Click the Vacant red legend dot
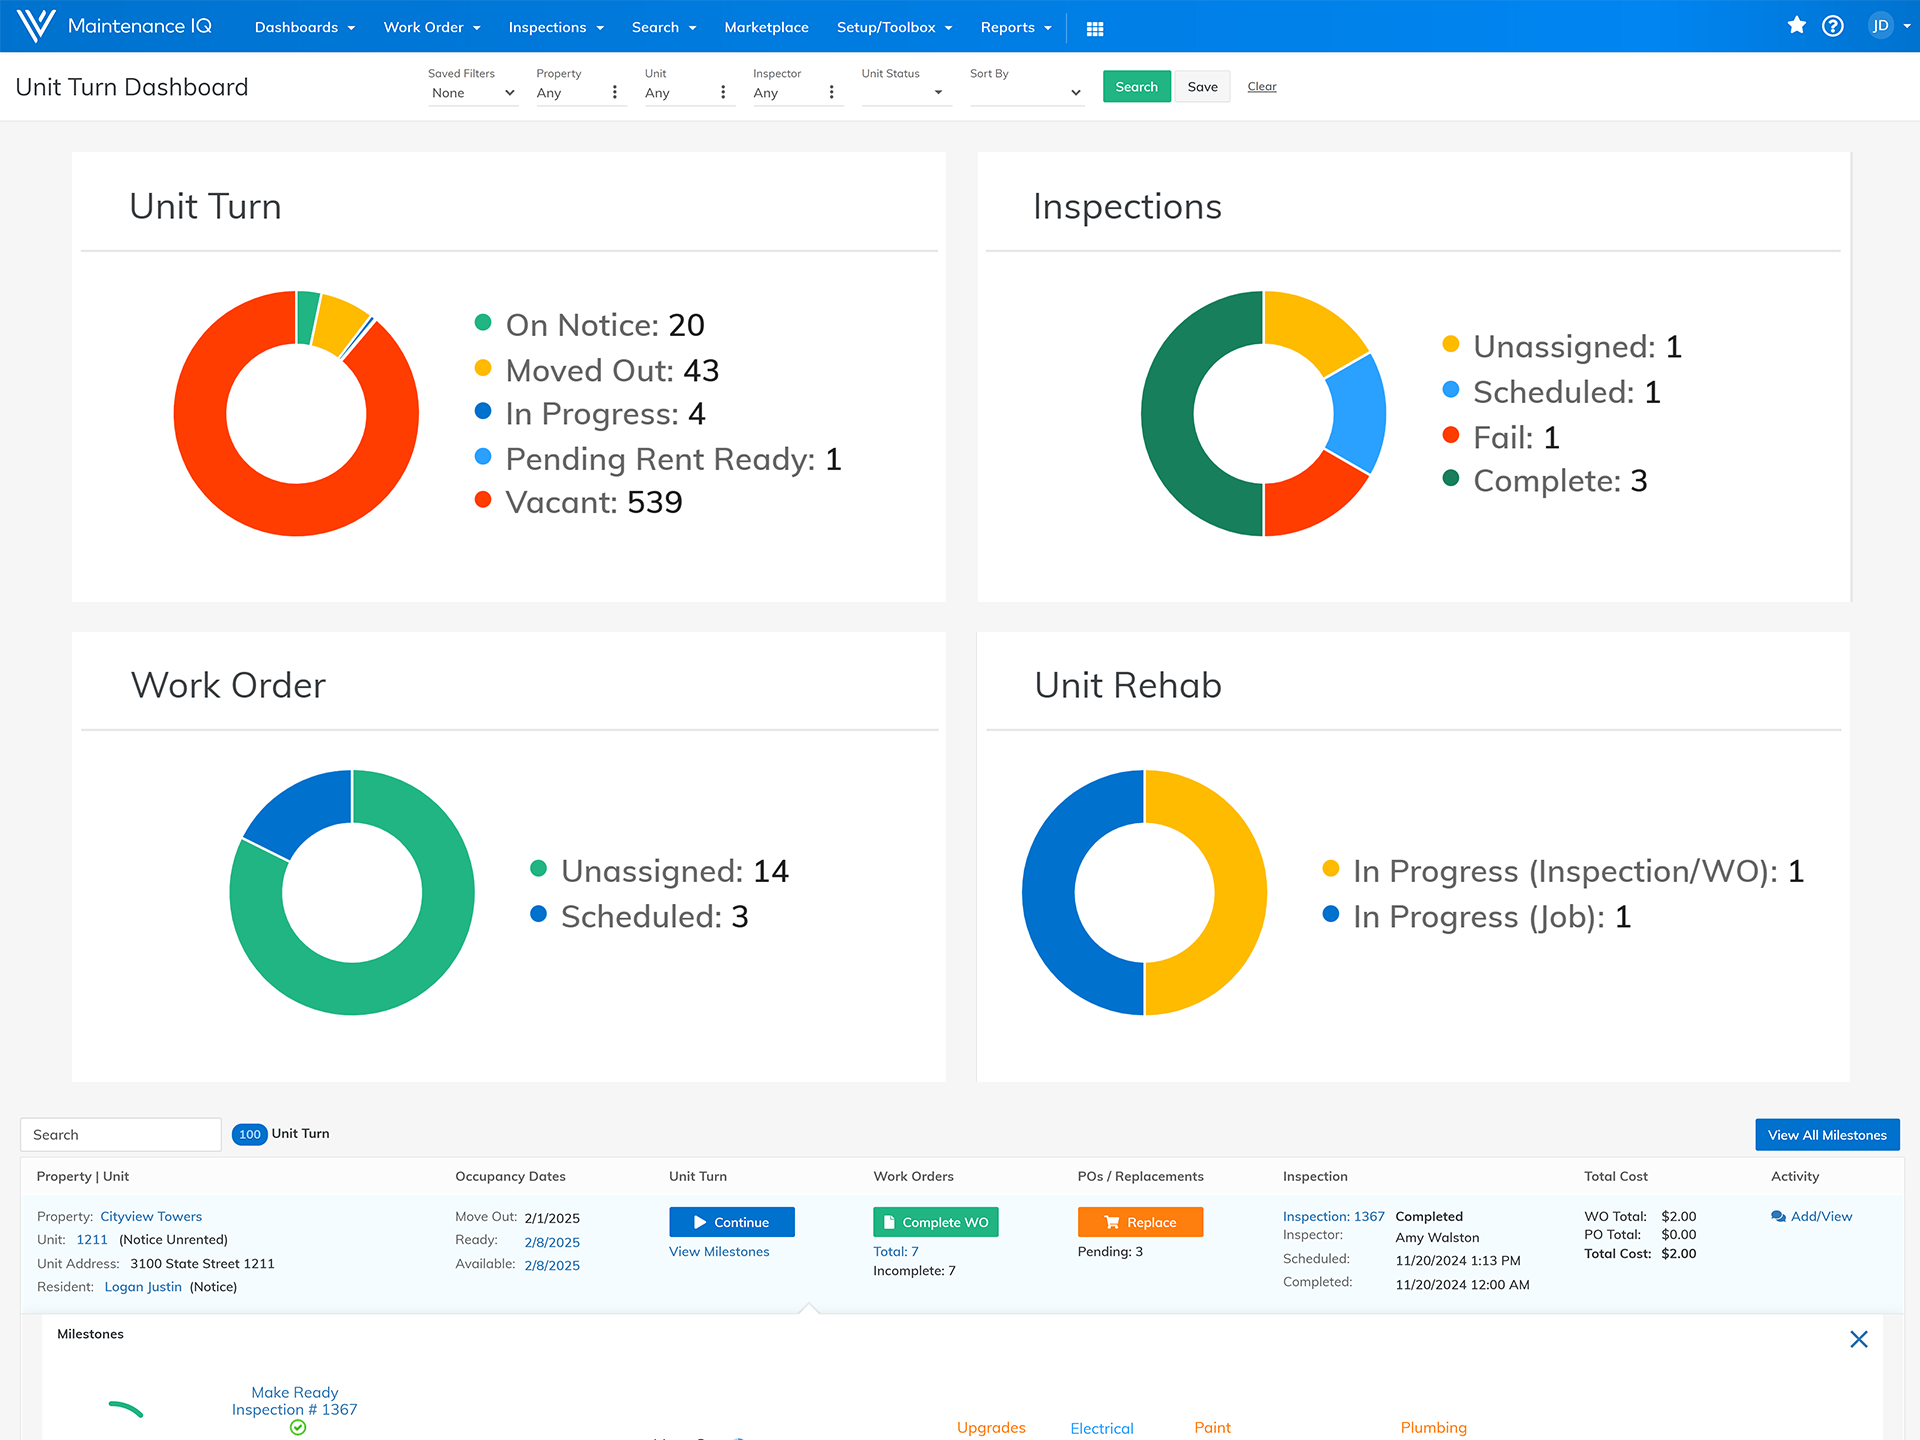Viewport: 1920px width, 1440px height. coord(483,500)
